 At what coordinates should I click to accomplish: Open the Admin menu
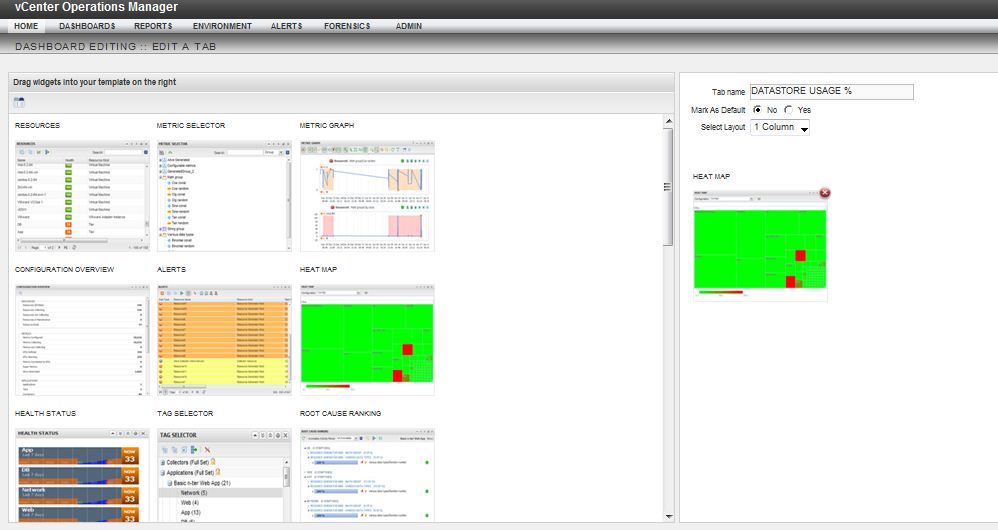(408, 26)
